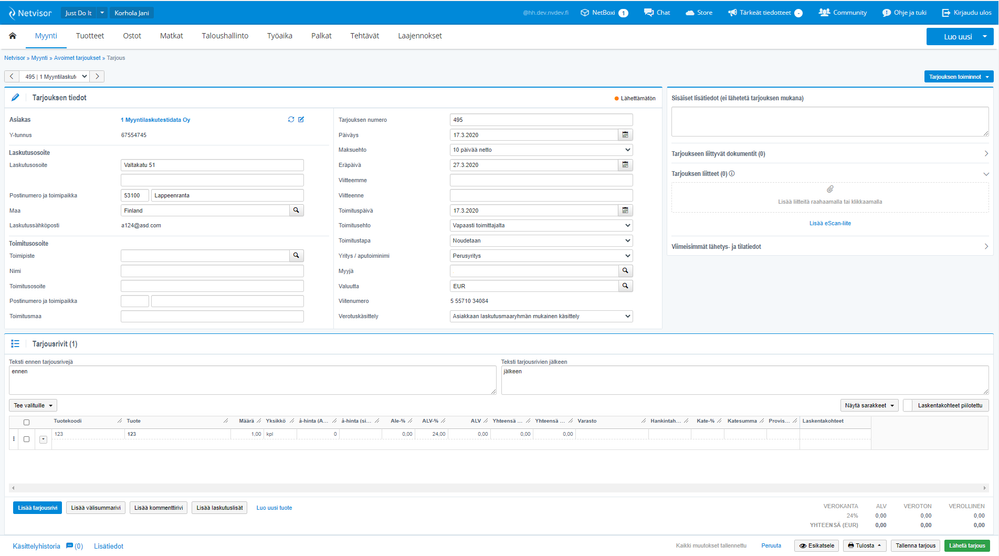999x556 pixels.
Task: Expand Viimeisimmät lähetys- ja tilatiedot section
Action: click(830, 246)
